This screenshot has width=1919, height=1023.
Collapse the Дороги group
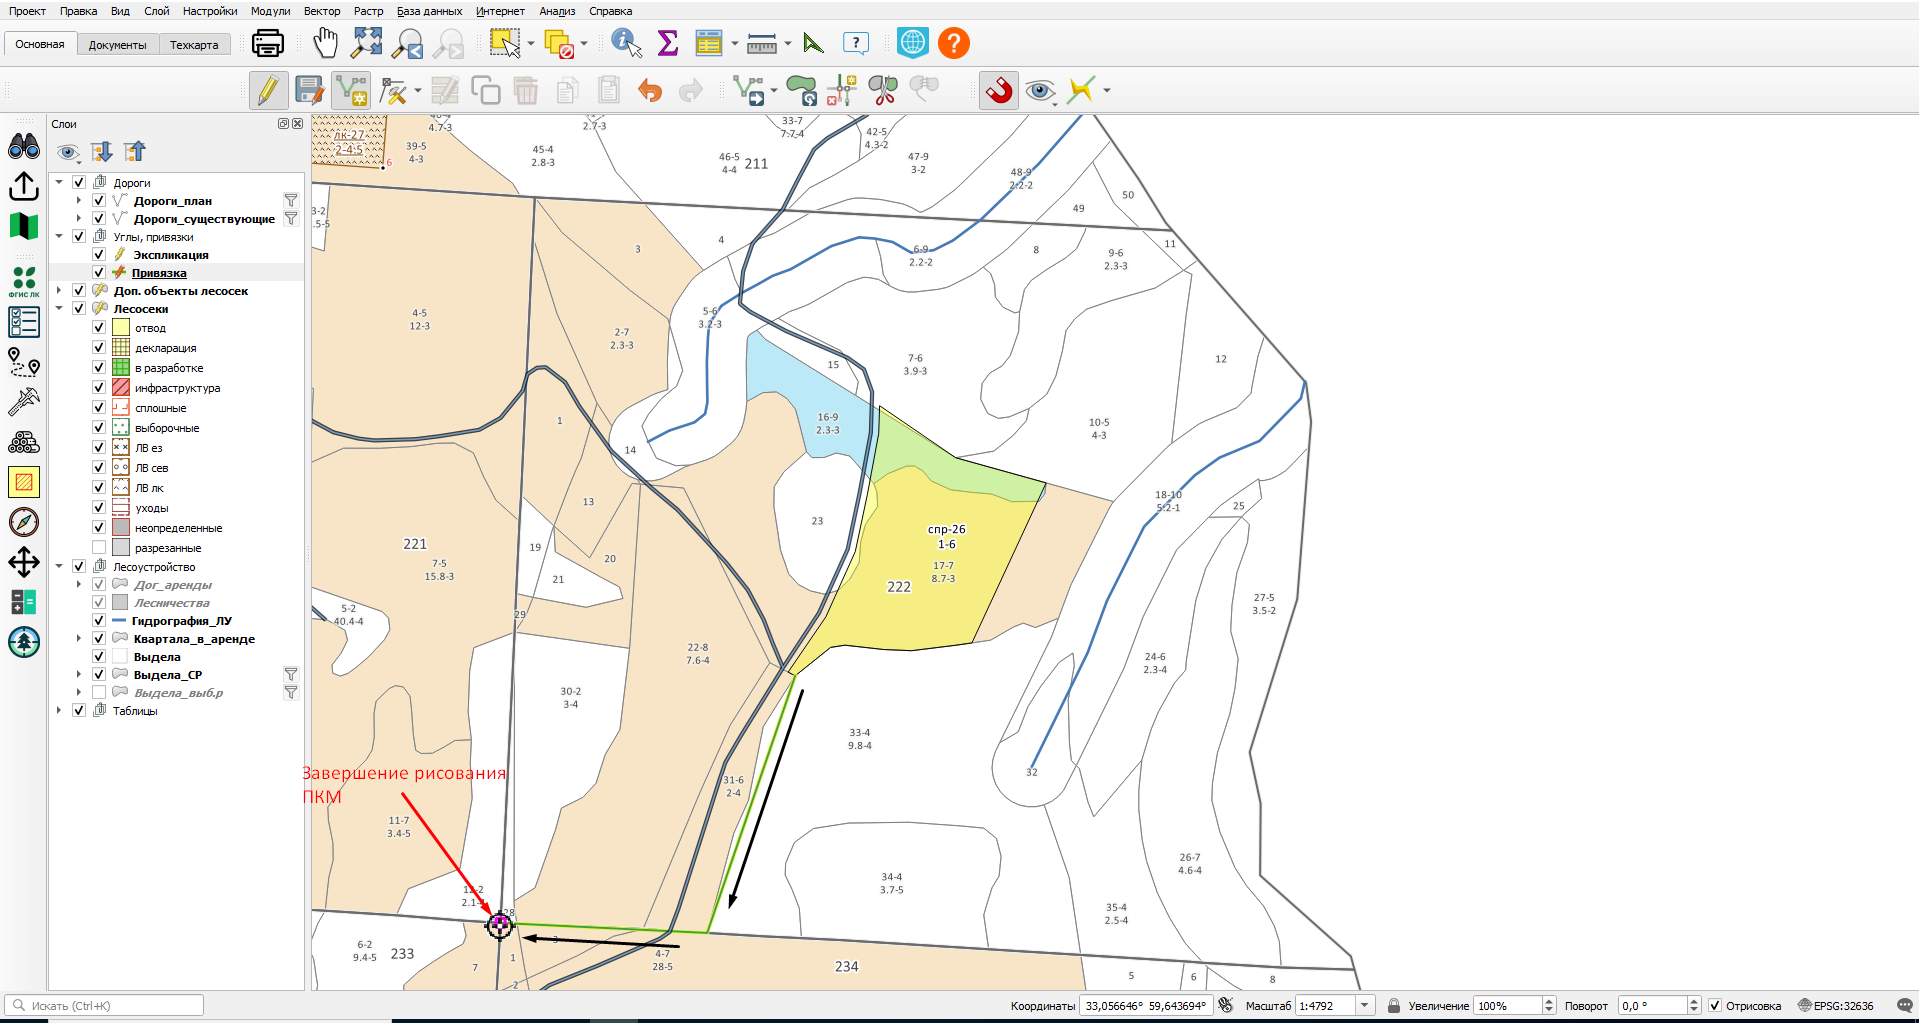point(59,182)
